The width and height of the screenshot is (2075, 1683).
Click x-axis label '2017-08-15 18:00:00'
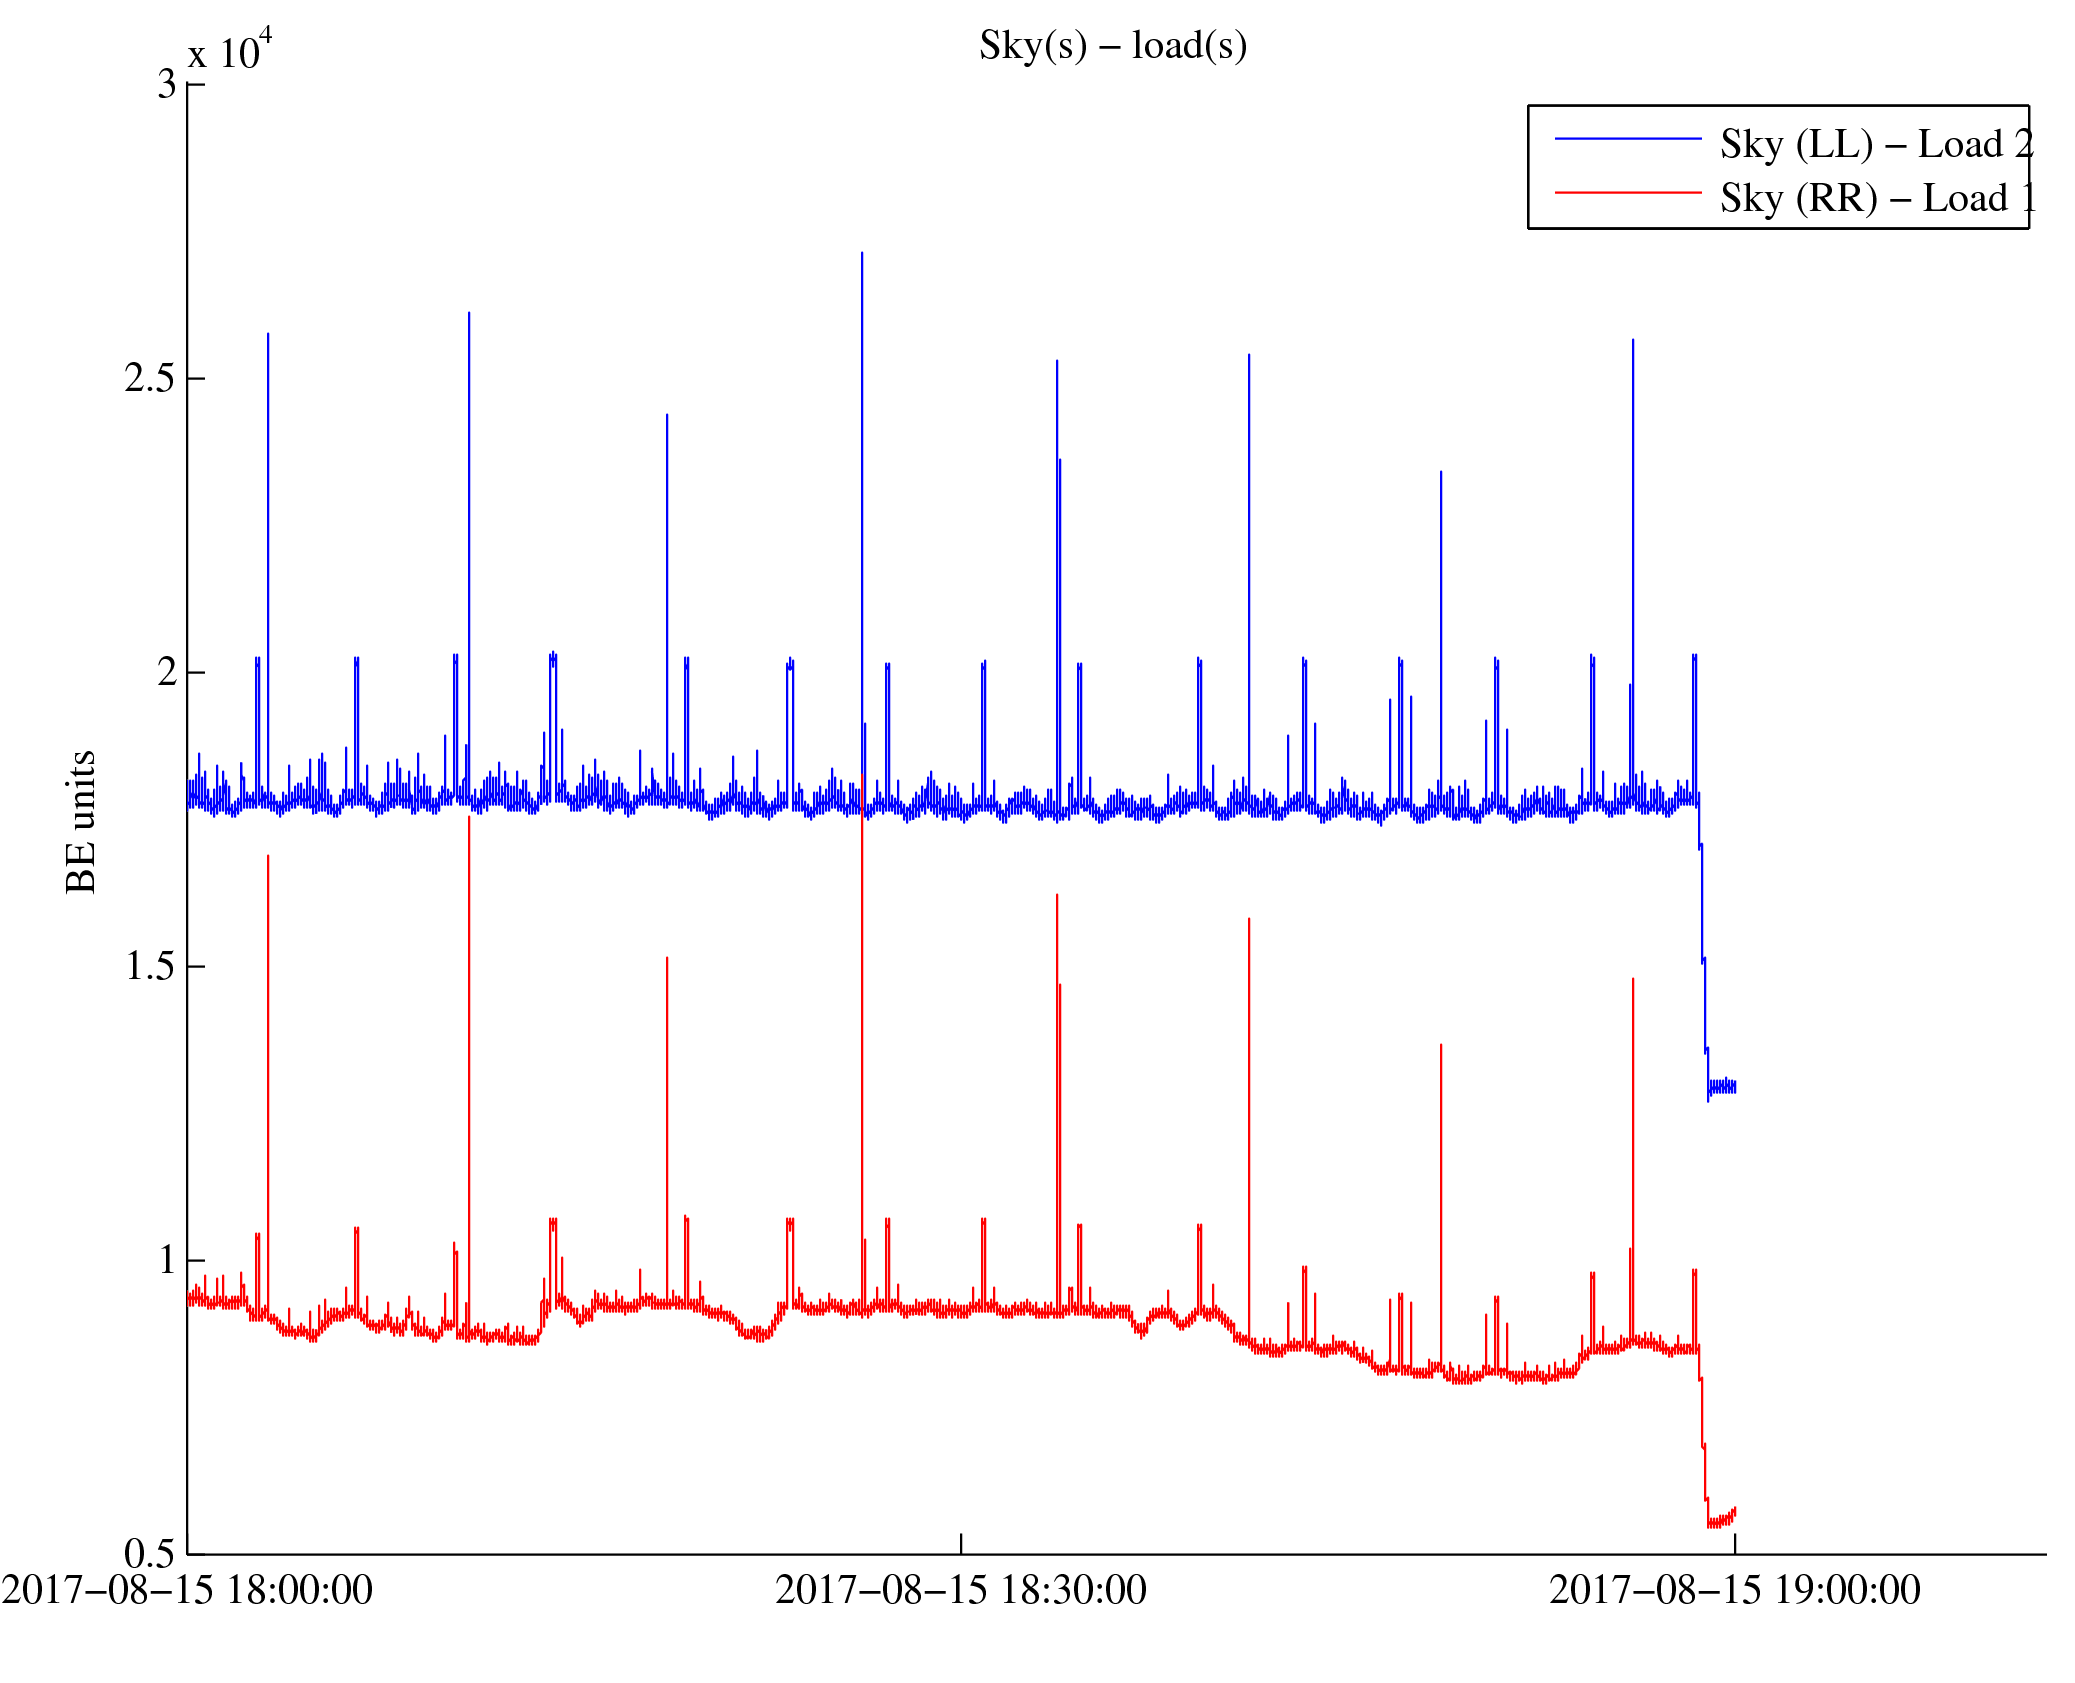click(187, 1590)
